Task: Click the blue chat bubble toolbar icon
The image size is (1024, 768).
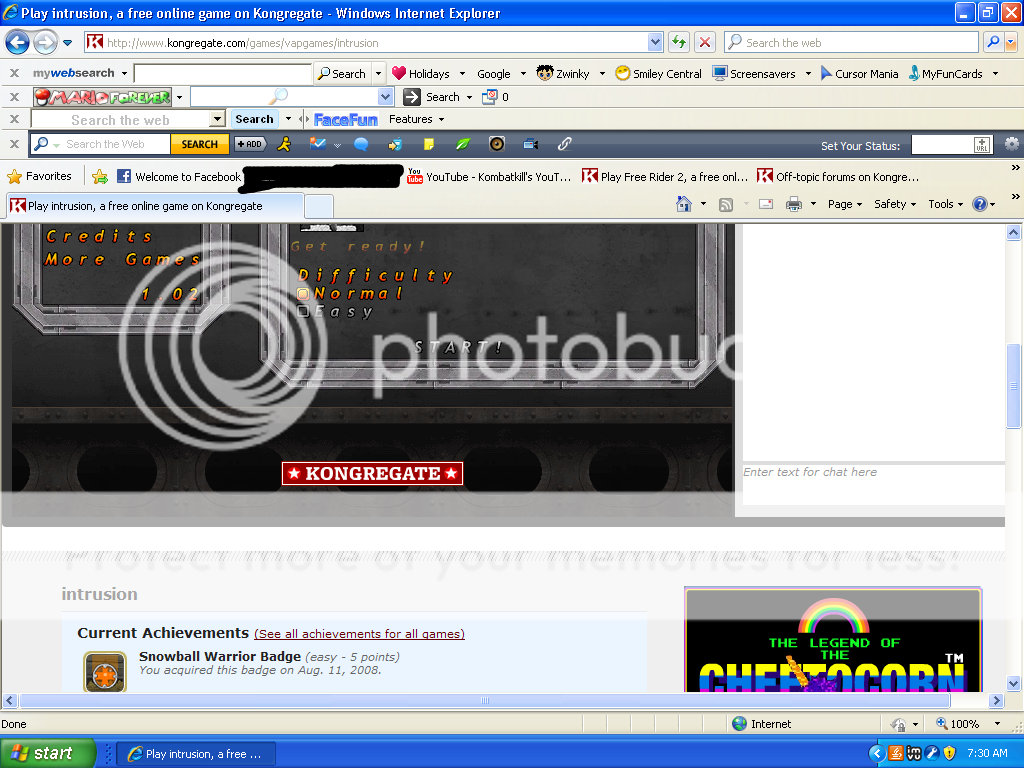Action: [361, 144]
